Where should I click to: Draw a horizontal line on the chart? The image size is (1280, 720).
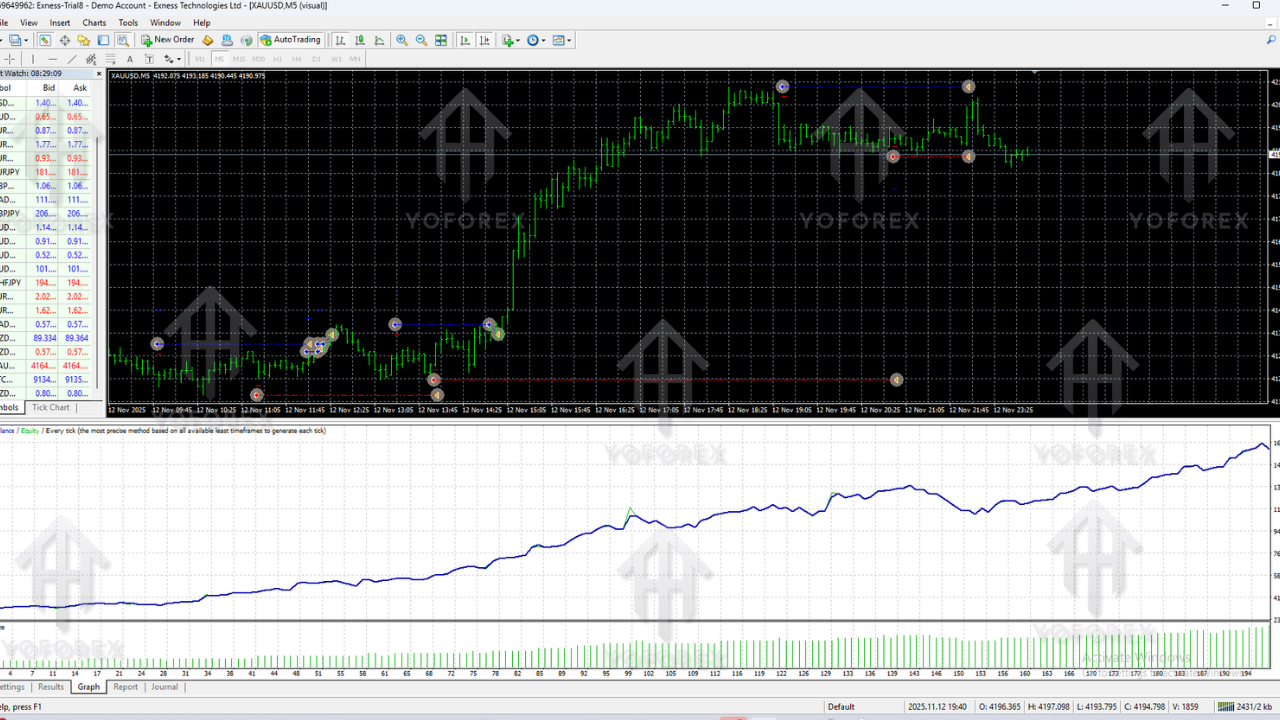52,58
